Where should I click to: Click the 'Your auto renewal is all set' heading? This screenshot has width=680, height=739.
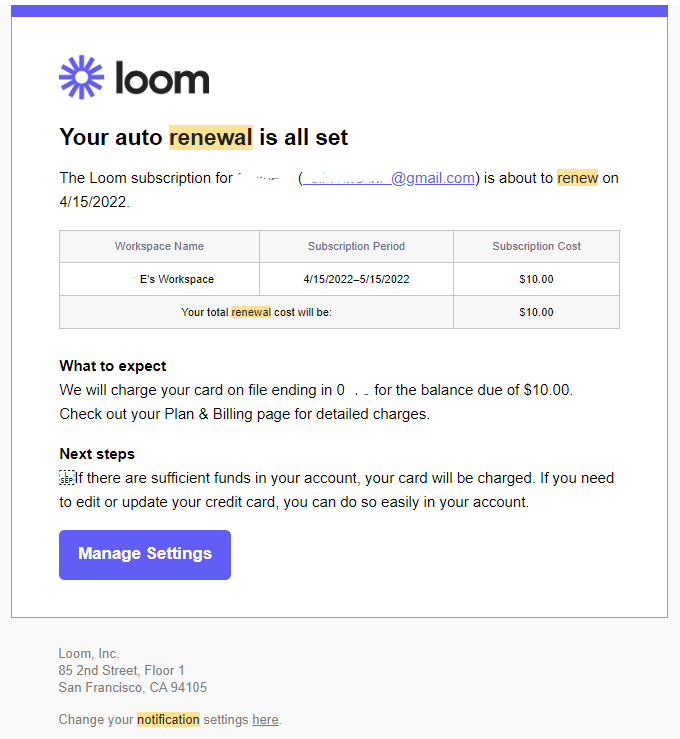click(203, 137)
